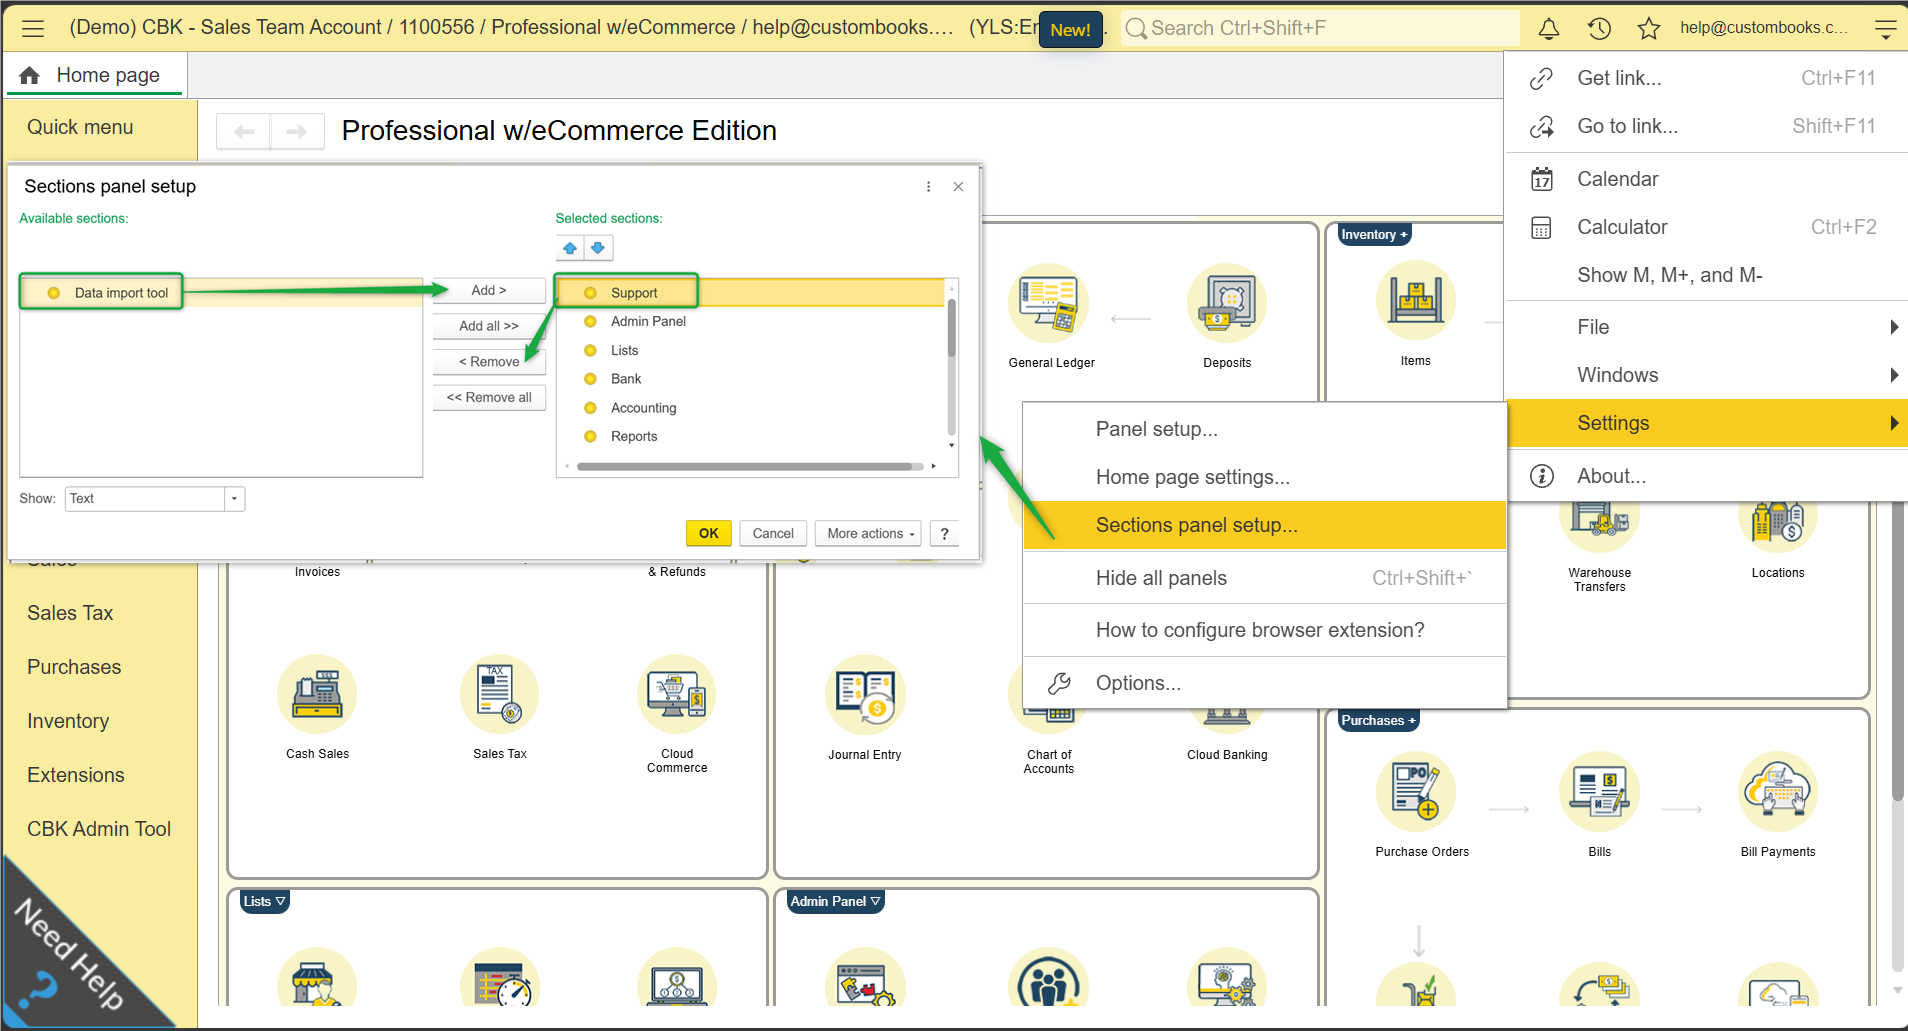Move selected section up with arrow
1908x1031 pixels.
pos(570,248)
